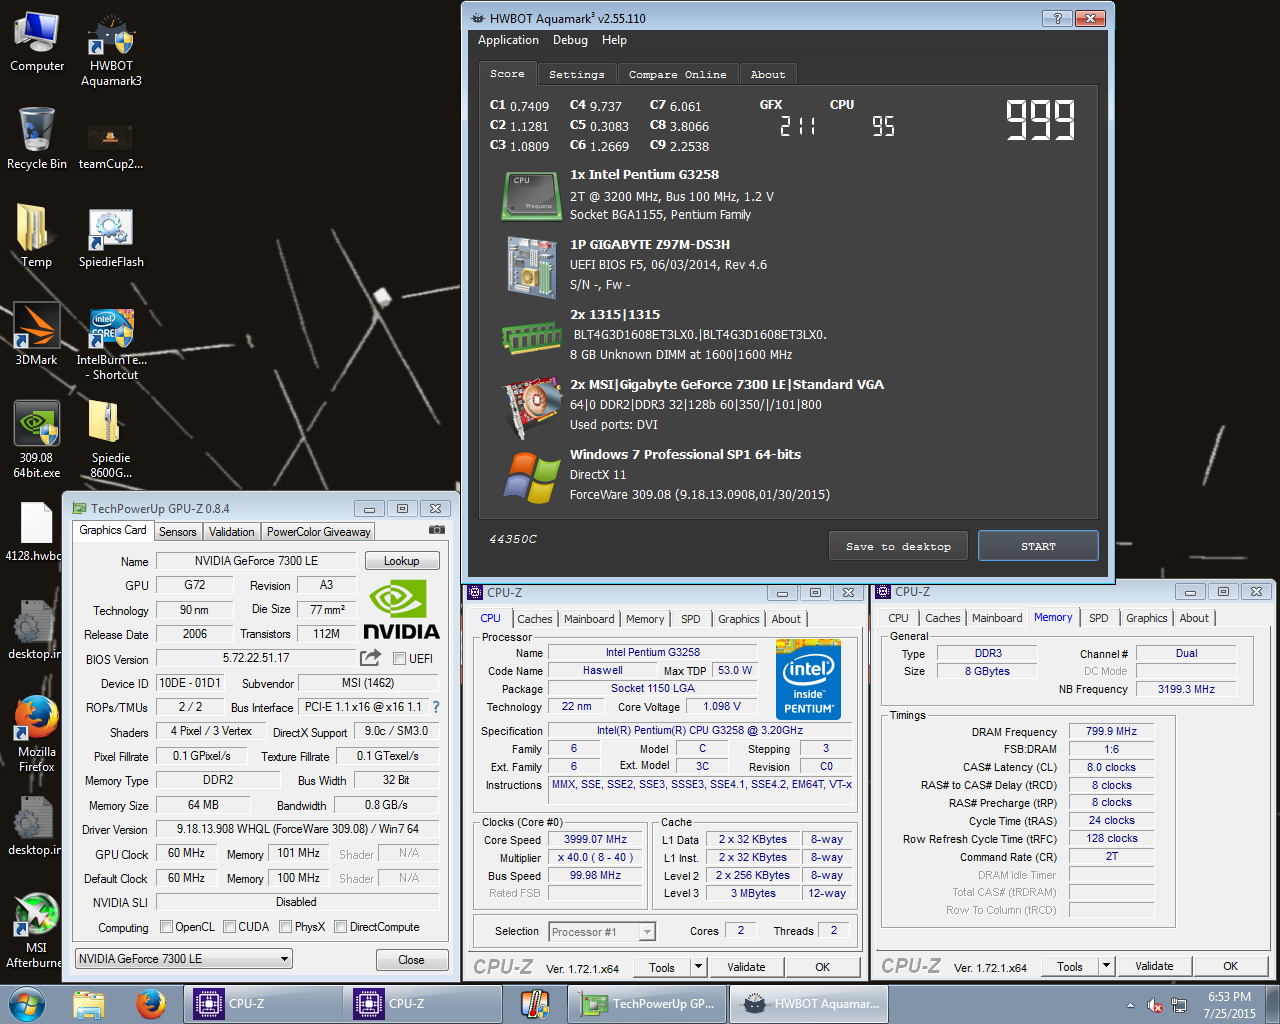
Task: Open TechPowerUp GPU-Z taskbar button
Action: point(647,1003)
